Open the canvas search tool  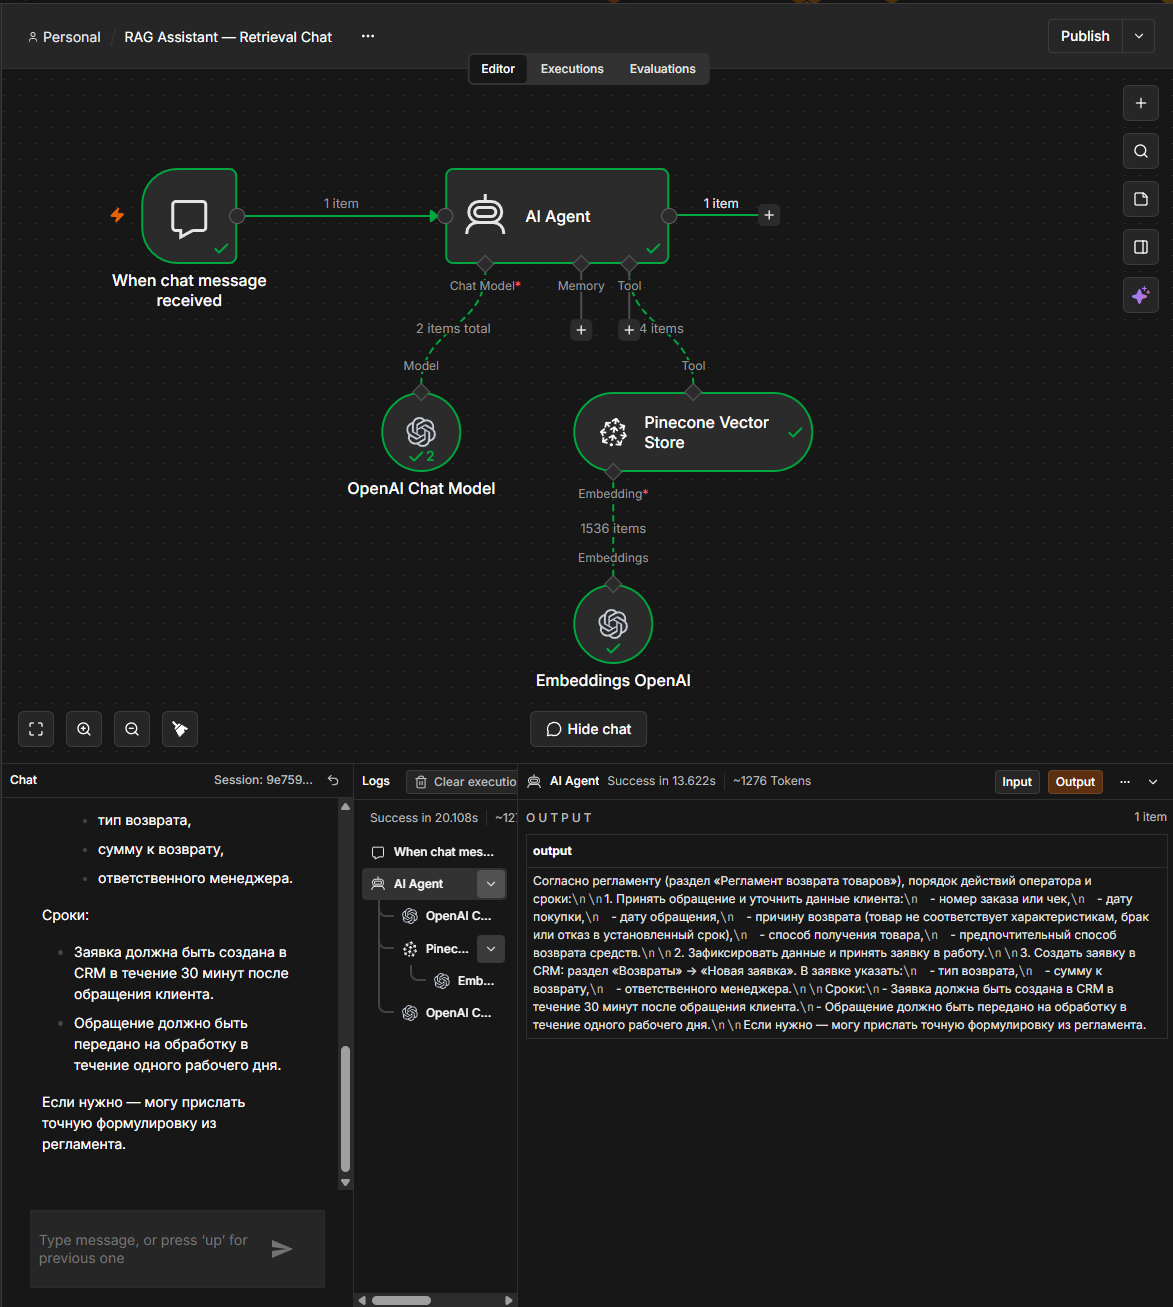(x=1141, y=151)
